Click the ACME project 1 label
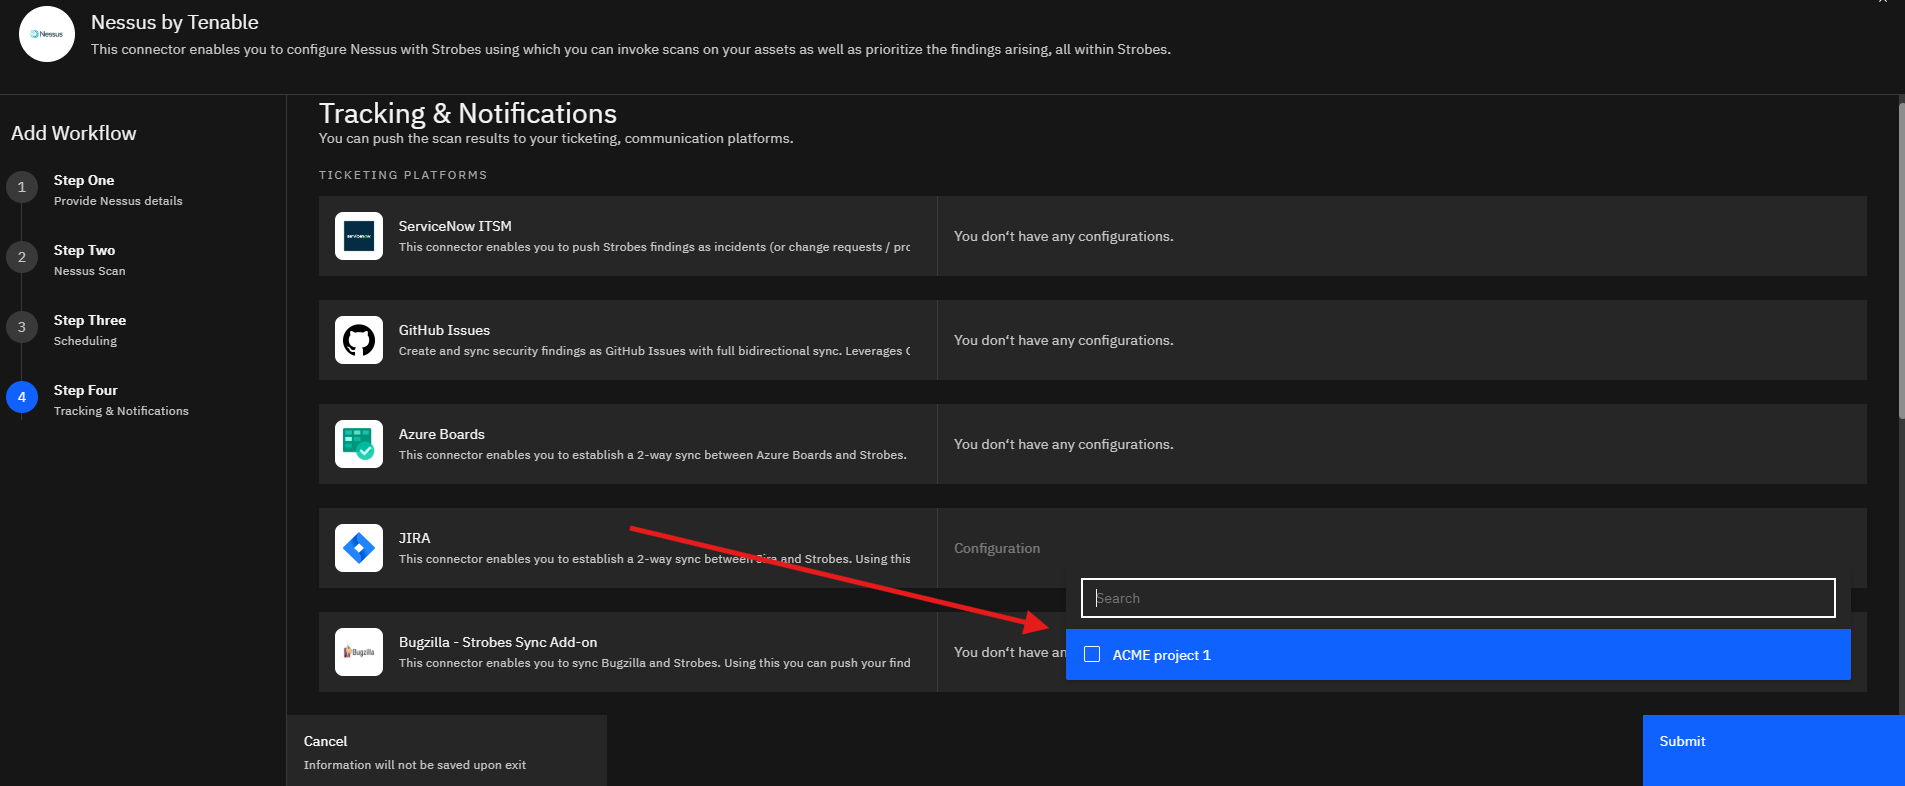 click(x=1161, y=655)
